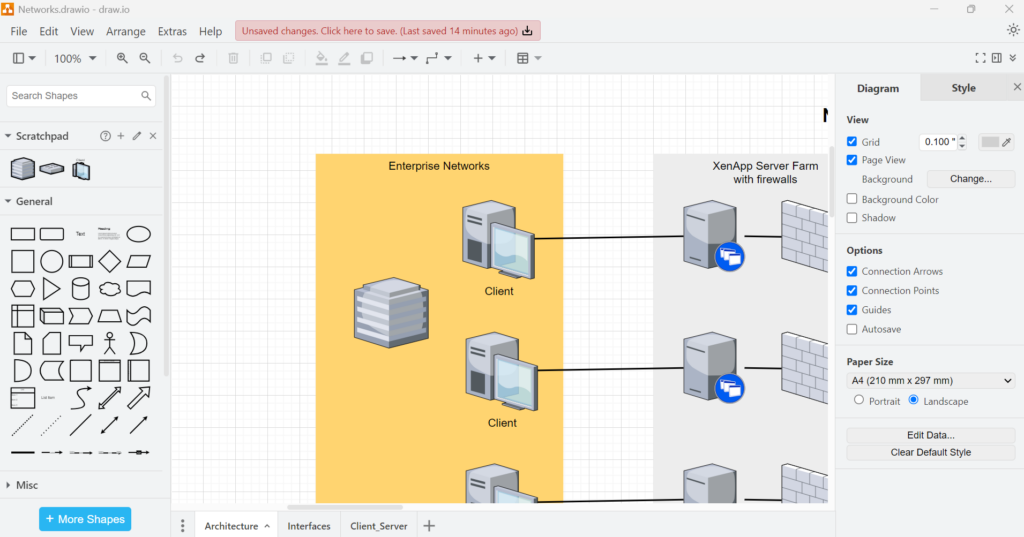This screenshot has height=537, width=1024.
Task: Switch to the Interfaces page tab
Action: (309, 526)
